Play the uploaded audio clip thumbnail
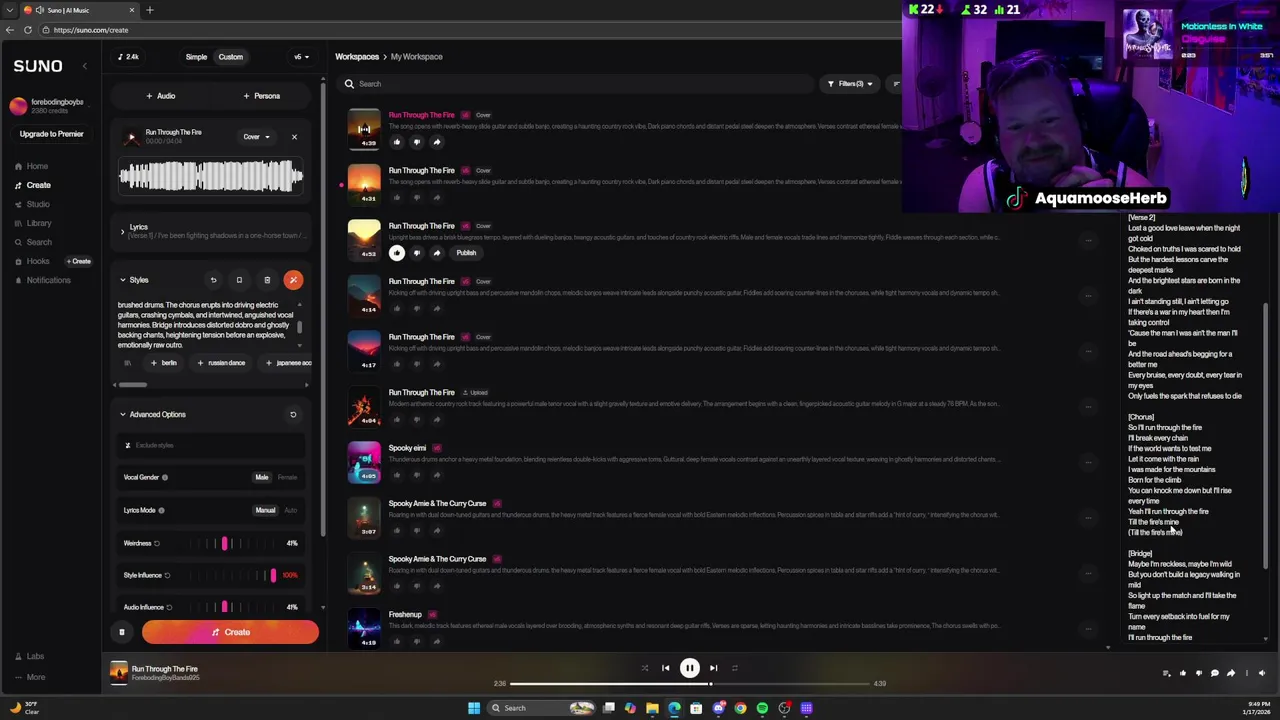The height and width of the screenshot is (720, 1280). (x=131, y=137)
